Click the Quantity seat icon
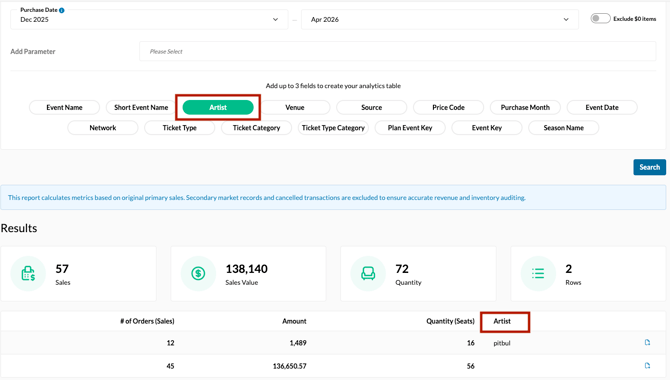Viewport: 670px width, 380px height. (368, 274)
